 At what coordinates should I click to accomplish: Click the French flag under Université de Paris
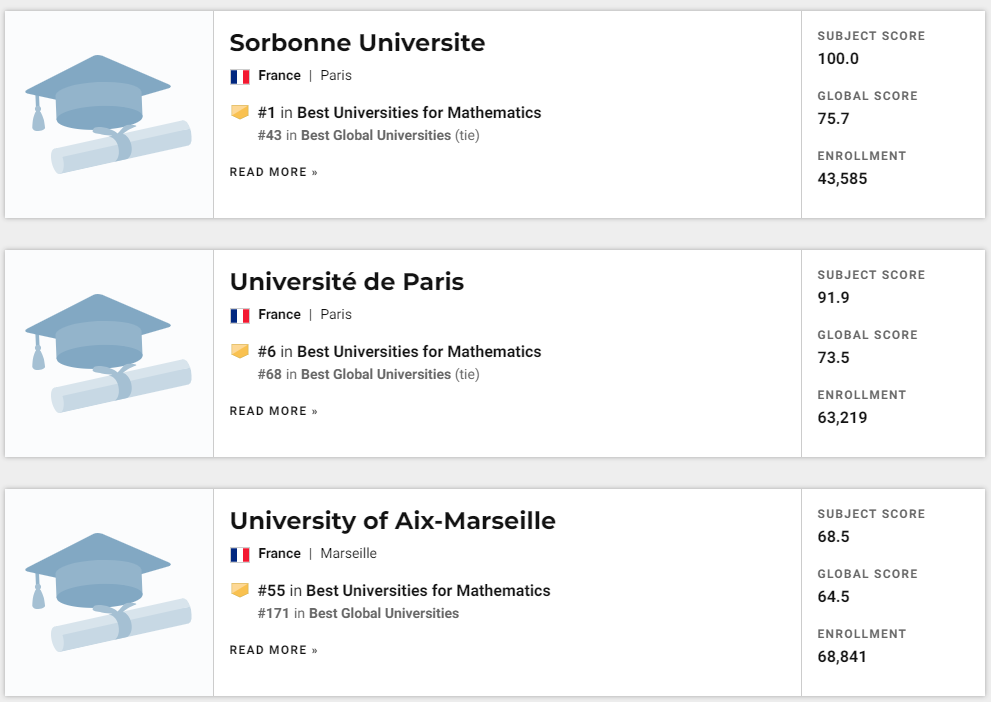click(240, 315)
